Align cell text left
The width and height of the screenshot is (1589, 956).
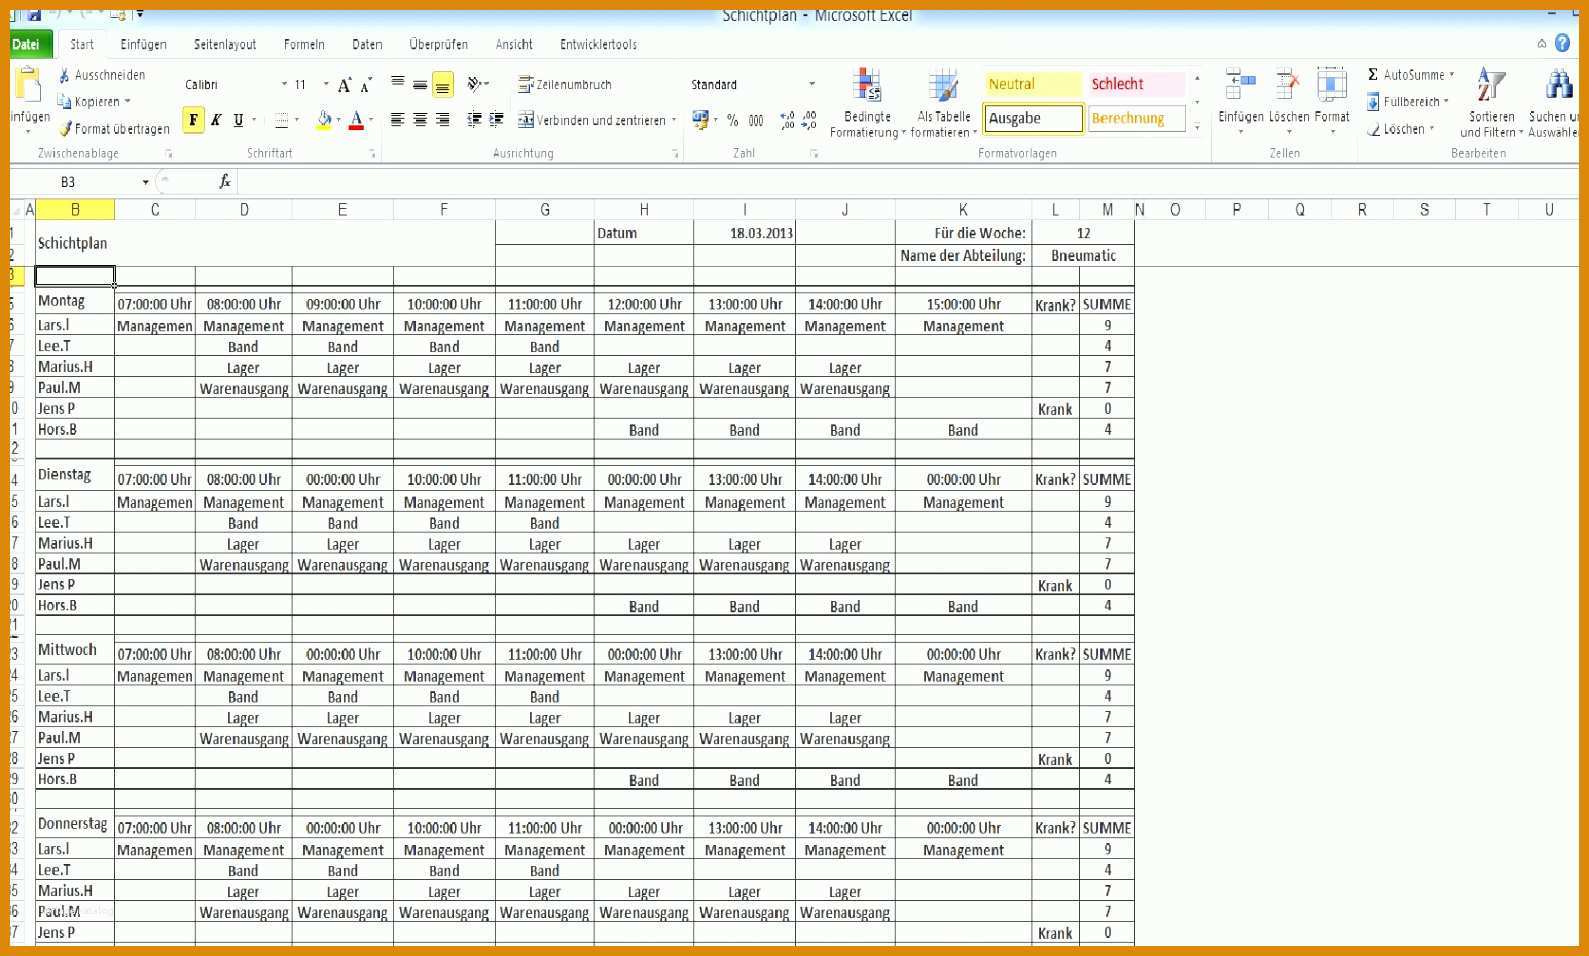tap(397, 120)
